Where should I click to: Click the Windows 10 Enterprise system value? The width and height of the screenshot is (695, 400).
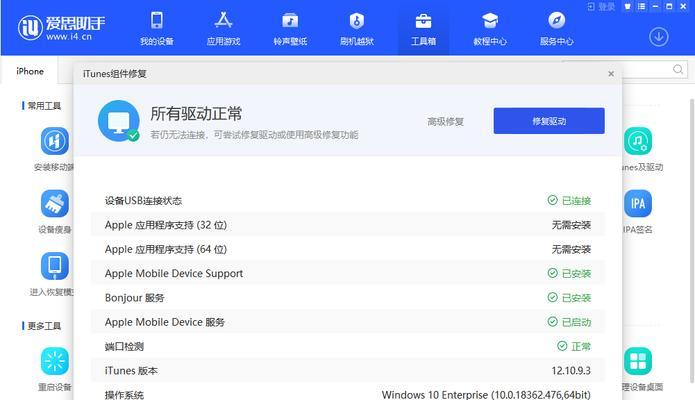[486, 394]
